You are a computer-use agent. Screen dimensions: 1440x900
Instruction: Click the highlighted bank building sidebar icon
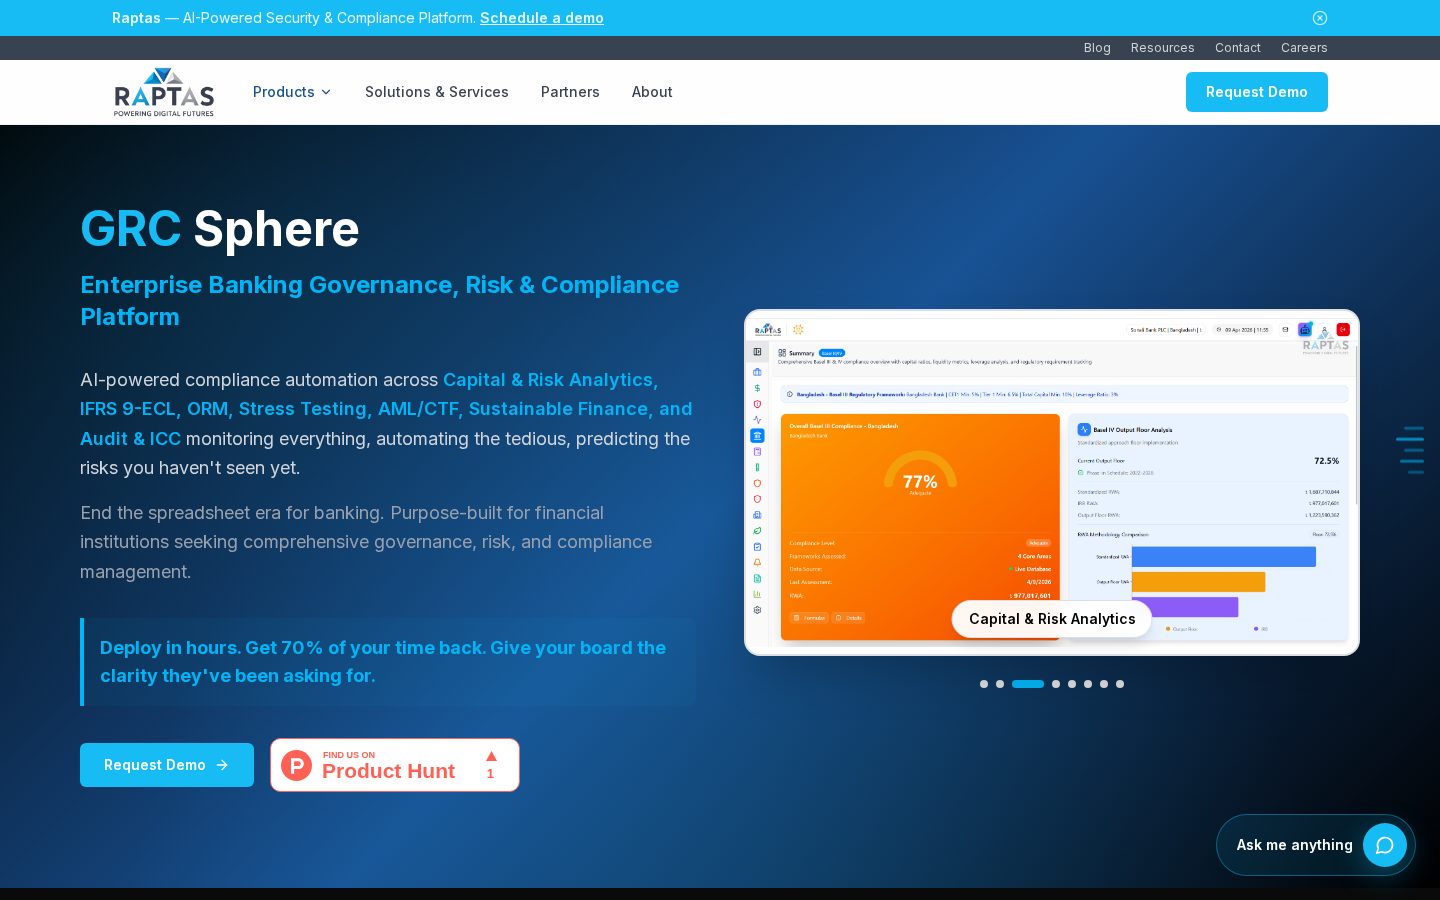[x=757, y=436]
